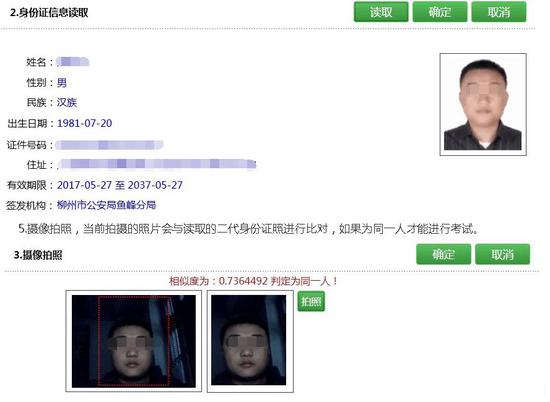Click the captured face snapshot image
This screenshot has height=402, width=550.
pos(250,341)
